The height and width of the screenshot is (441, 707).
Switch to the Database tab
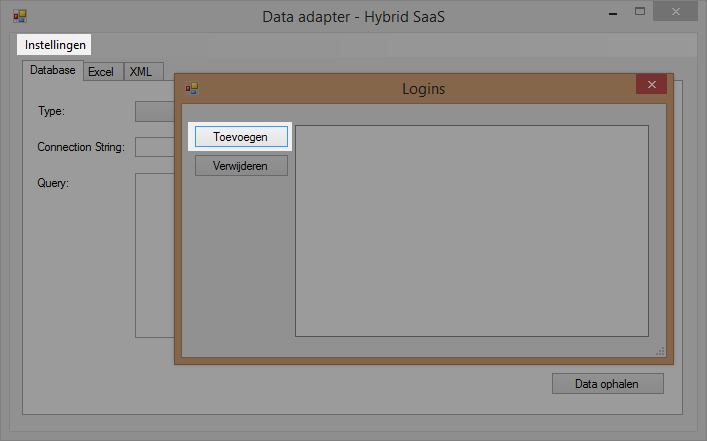(52, 71)
